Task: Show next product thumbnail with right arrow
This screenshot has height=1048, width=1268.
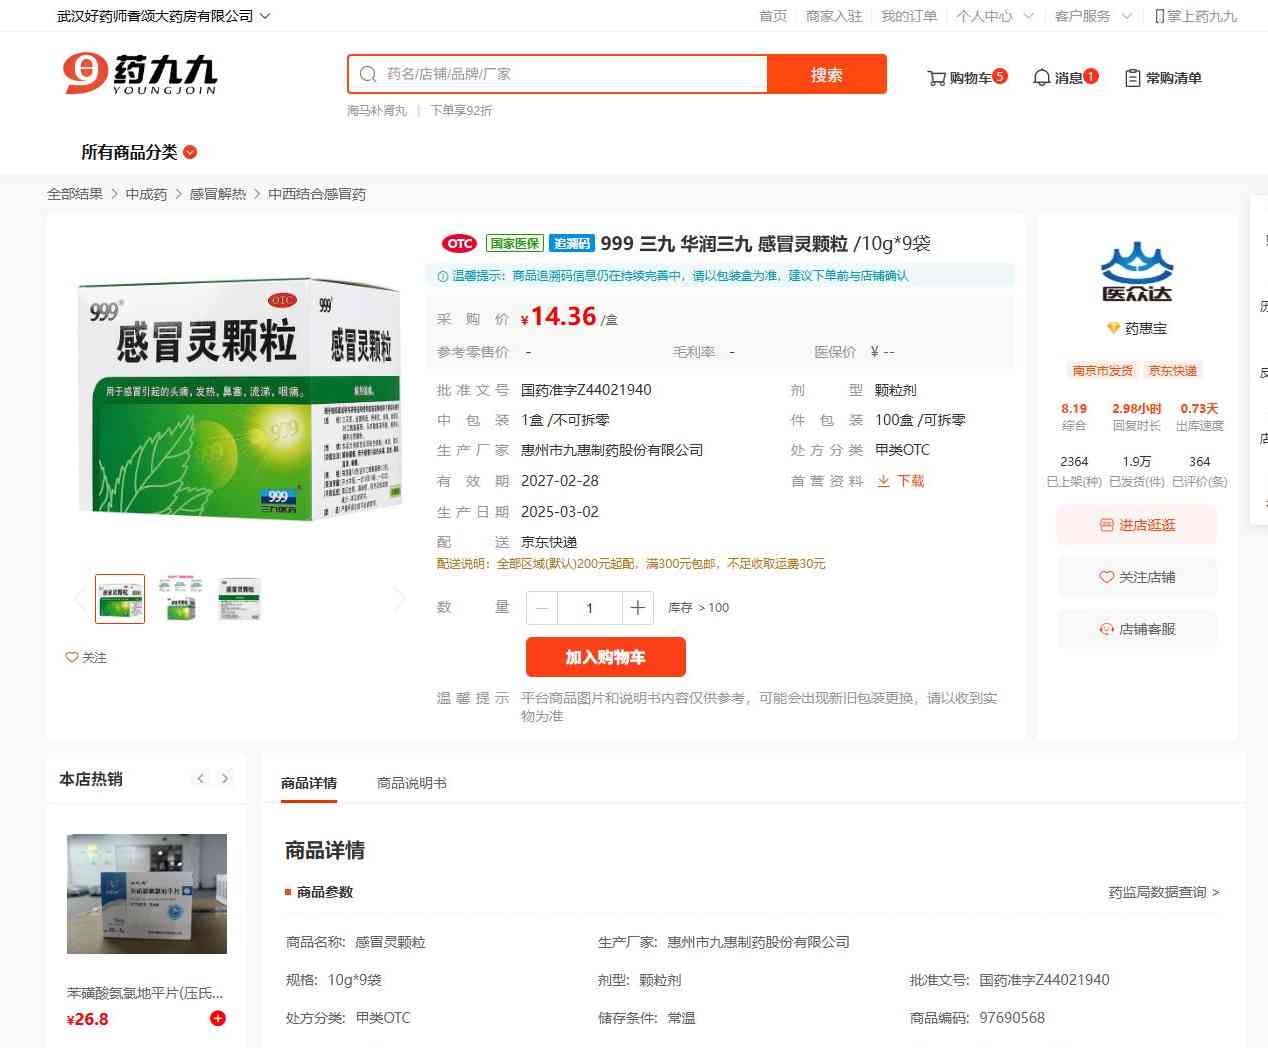Action: click(400, 599)
